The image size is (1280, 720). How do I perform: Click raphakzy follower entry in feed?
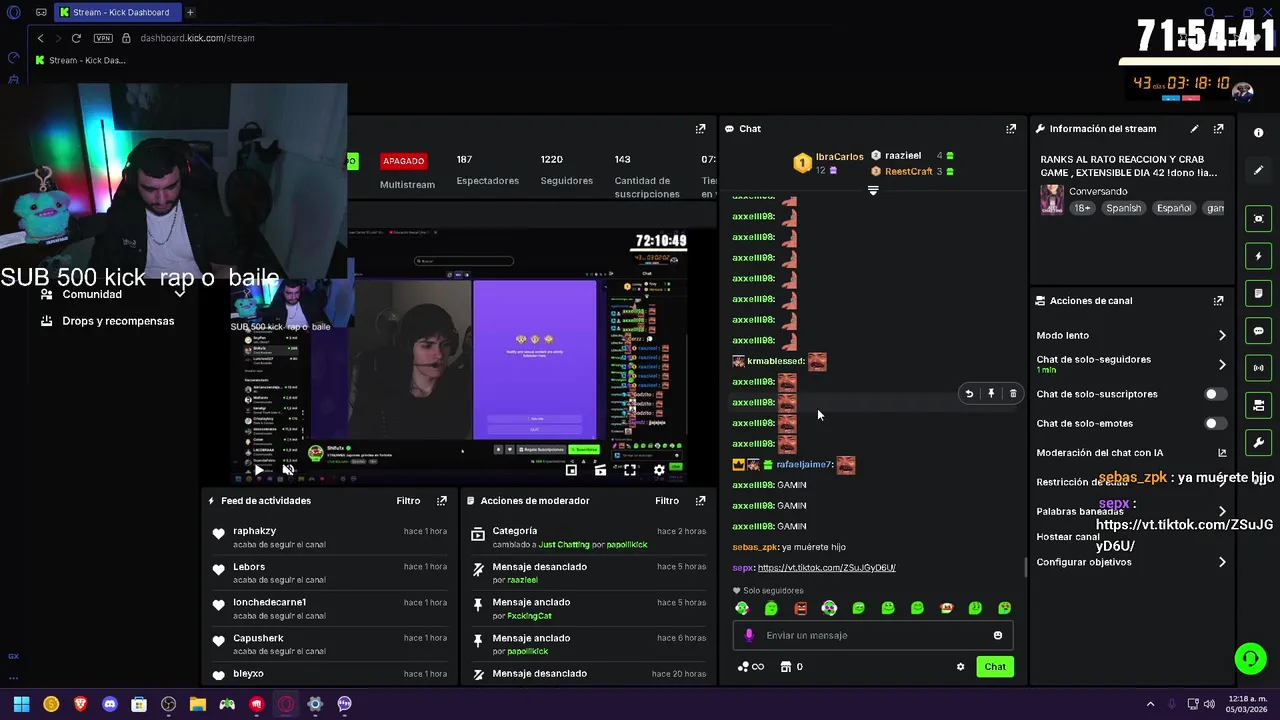click(x=328, y=537)
